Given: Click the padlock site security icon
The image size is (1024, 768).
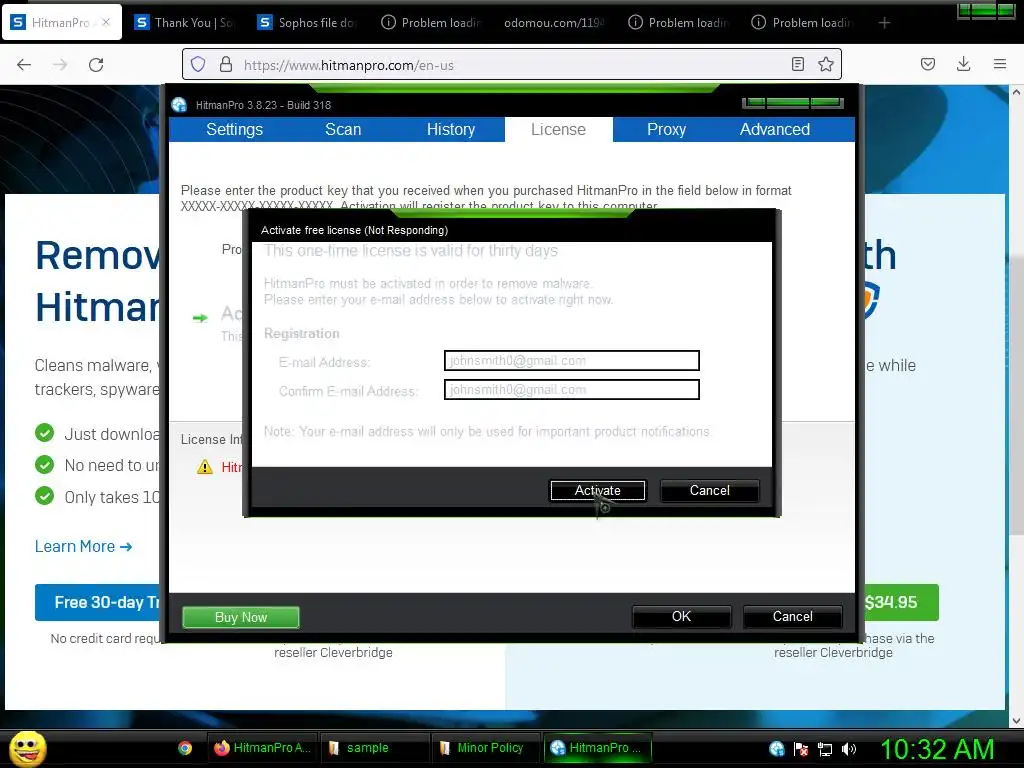Looking at the screenshot, I should [226, 64].
